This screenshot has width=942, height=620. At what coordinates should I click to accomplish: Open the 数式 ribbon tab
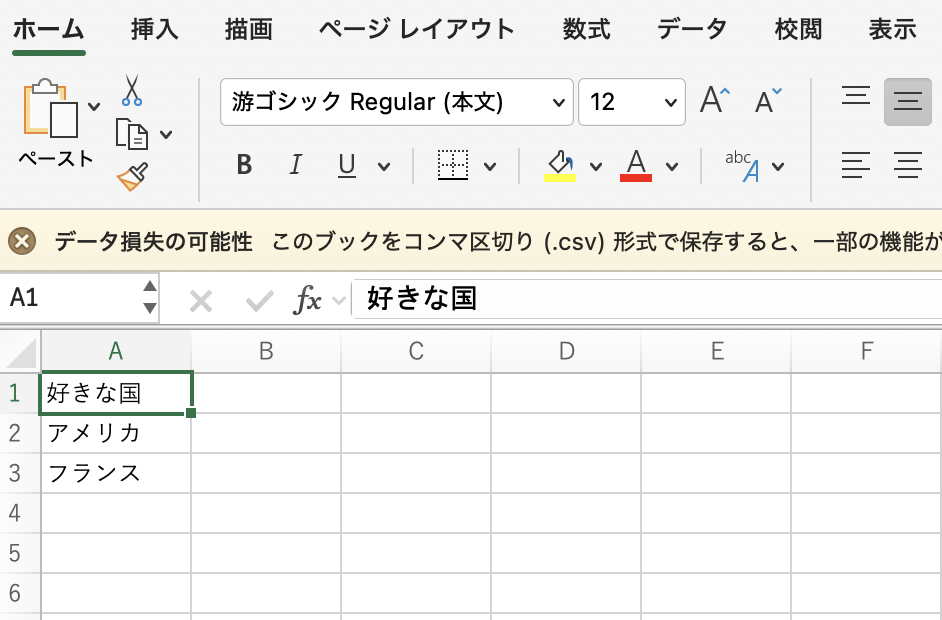pos(586,30)
